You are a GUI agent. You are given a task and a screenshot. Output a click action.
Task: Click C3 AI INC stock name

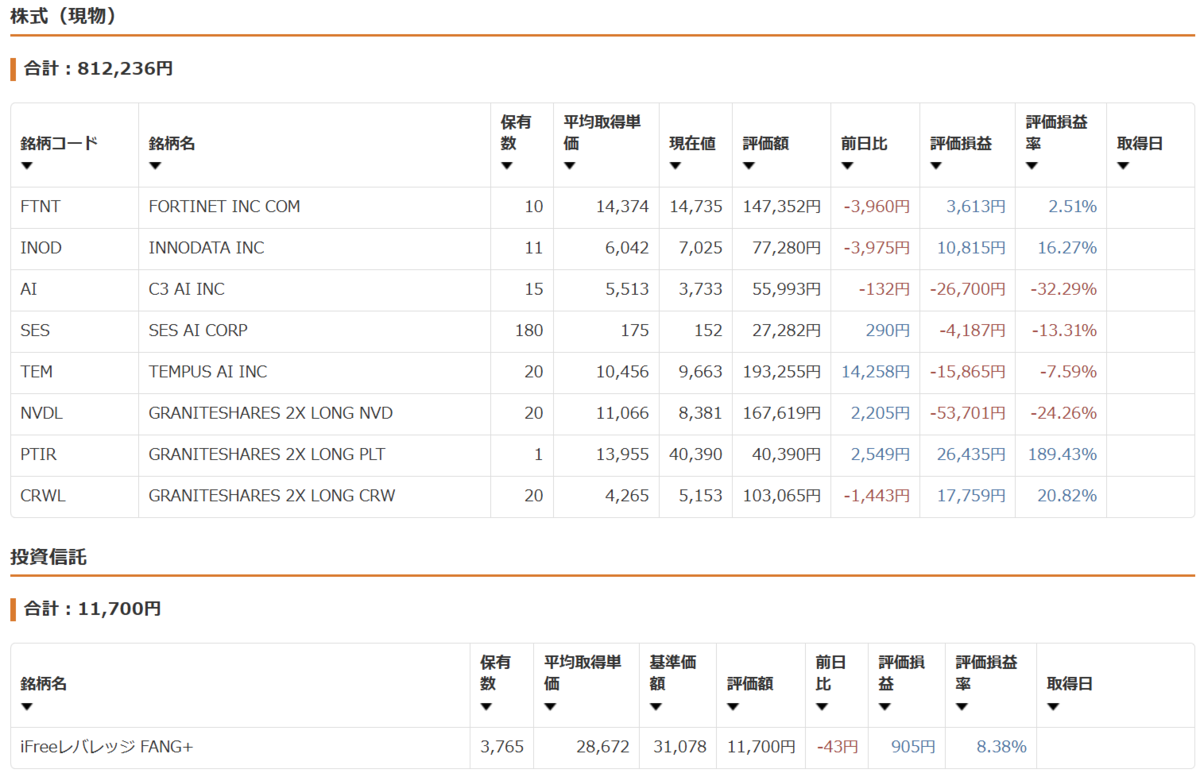186,289
